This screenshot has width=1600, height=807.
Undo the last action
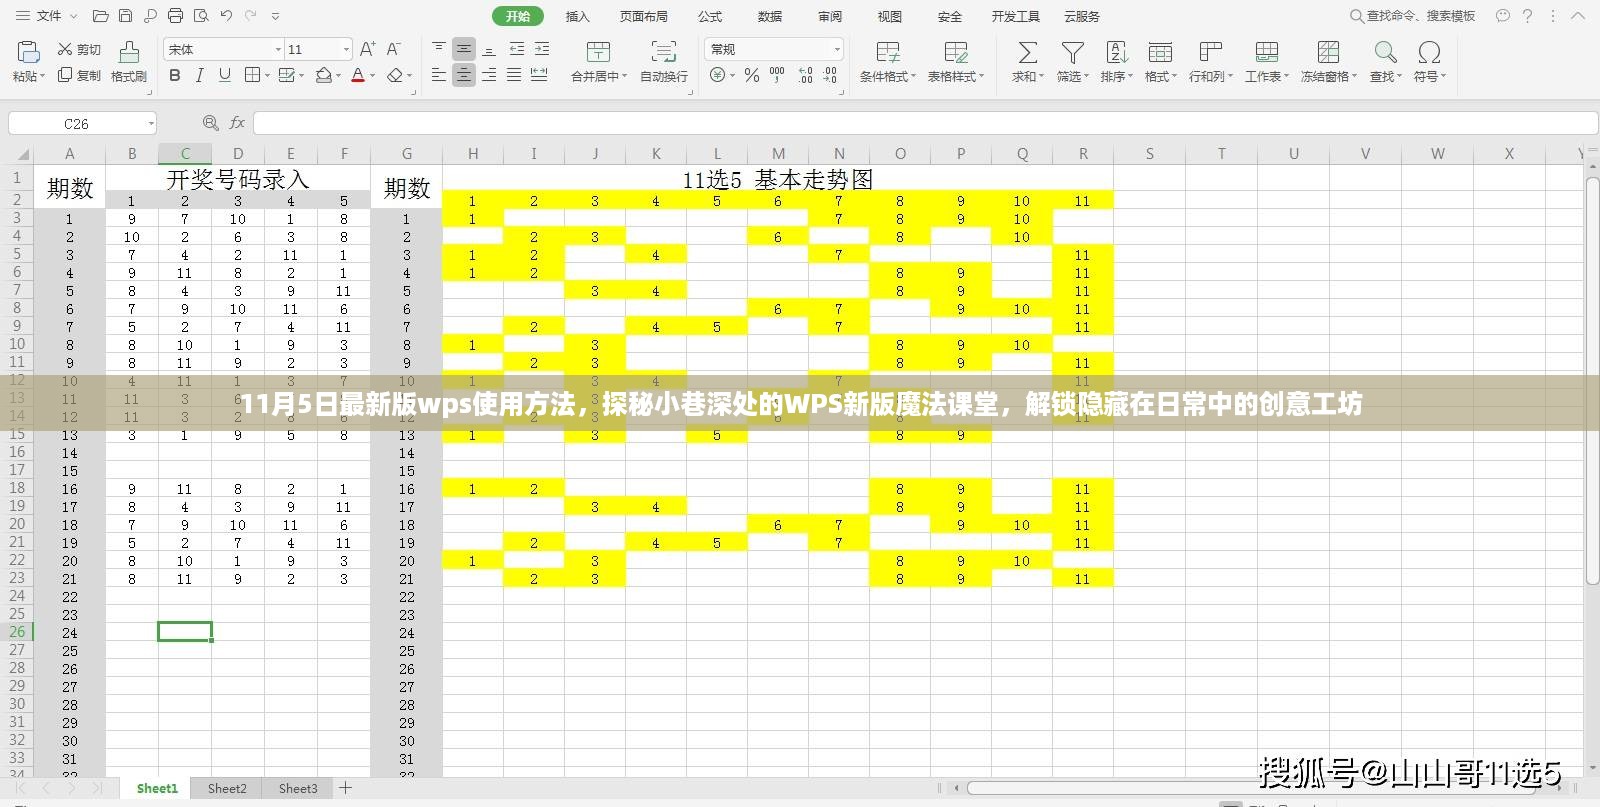225,16
